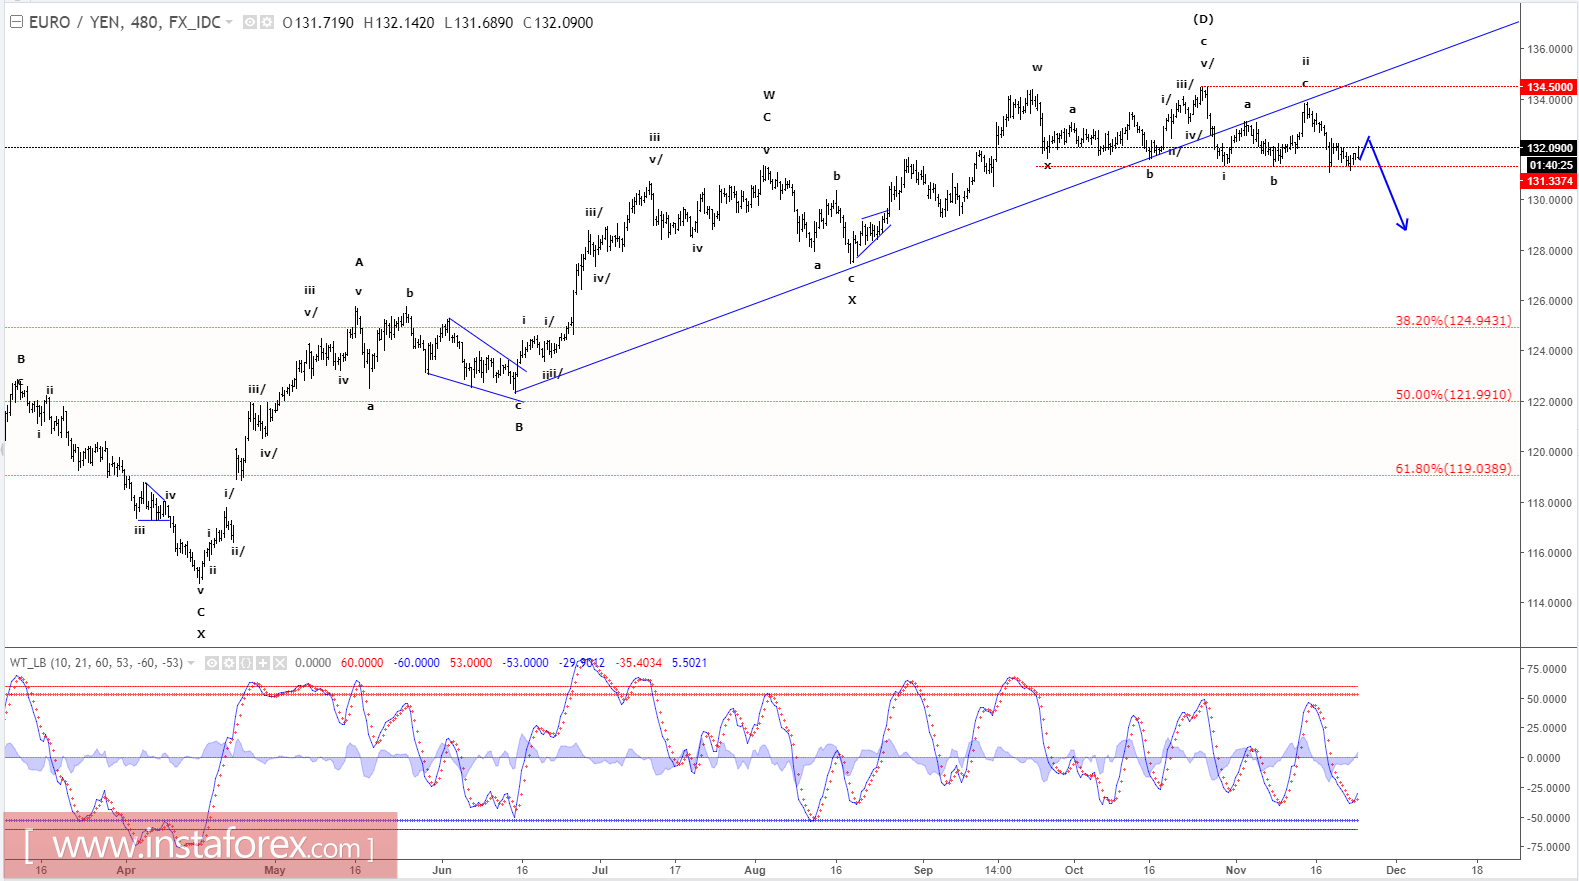This screenshot has height=881, width=1579.
Task: Select the (D) wave label near chart top
Action: point(1203,19)
